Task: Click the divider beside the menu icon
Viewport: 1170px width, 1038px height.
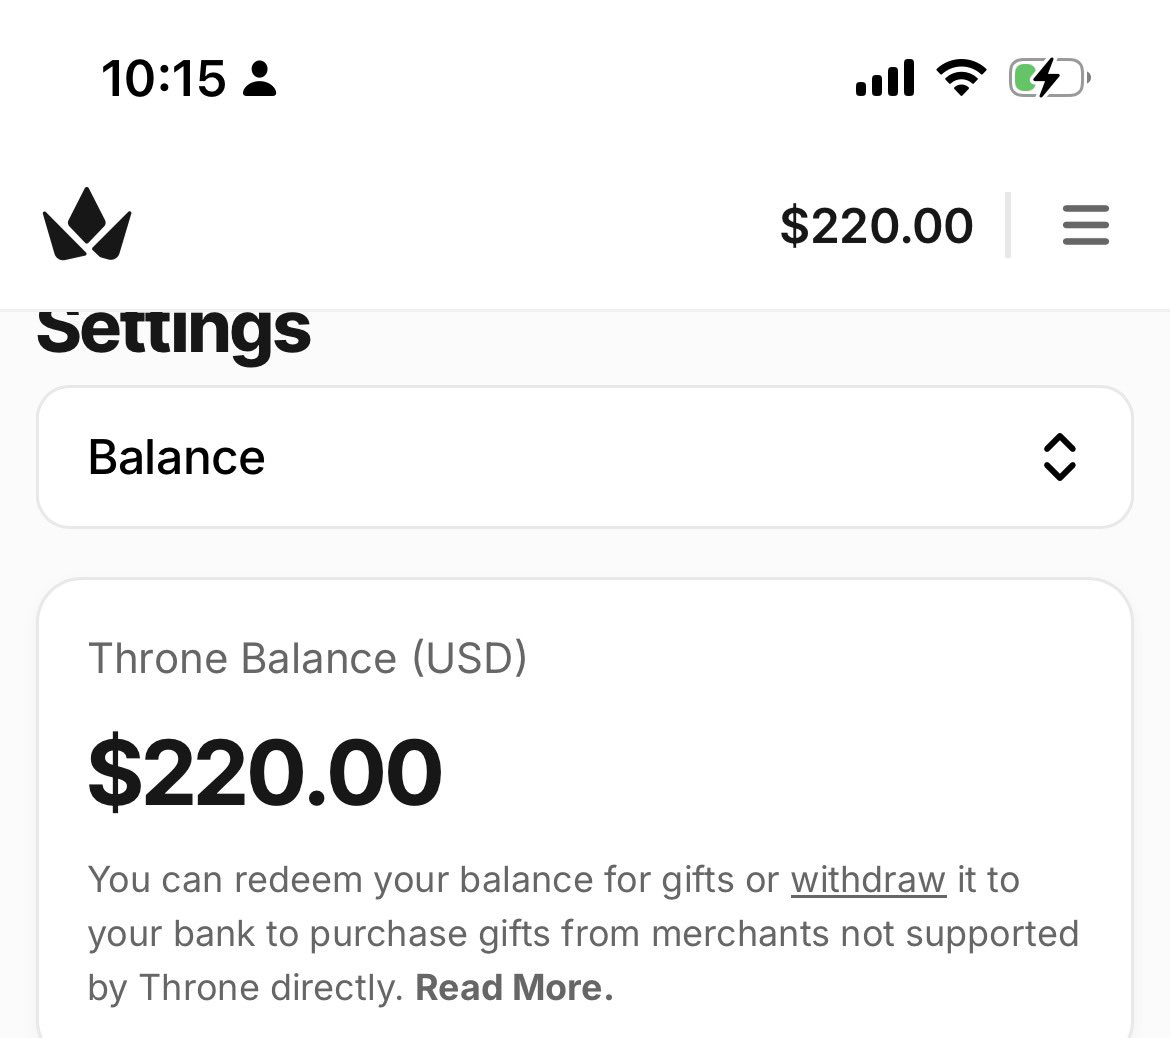Action: 1008,225
